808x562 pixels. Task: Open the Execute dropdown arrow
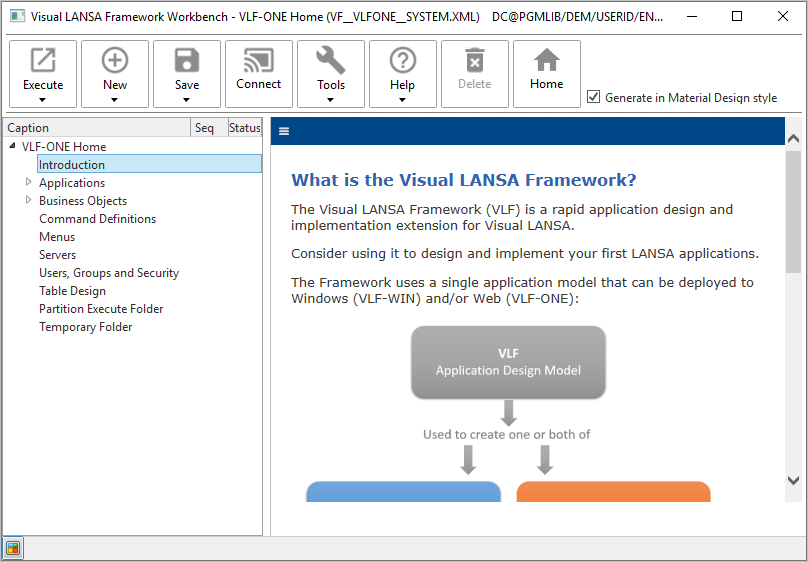(43, 100)
